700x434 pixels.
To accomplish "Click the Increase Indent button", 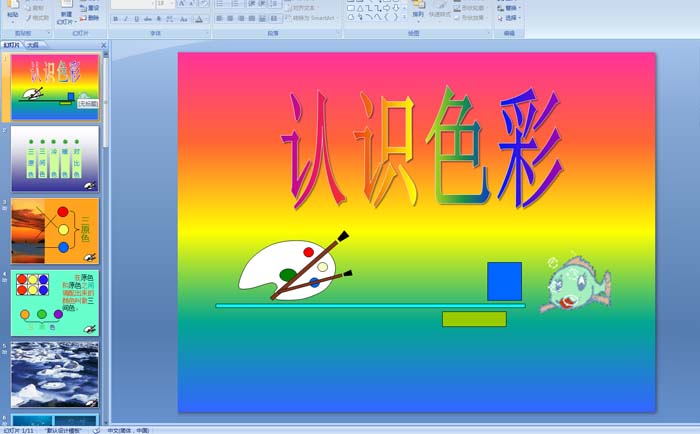I will (x=262, y=4).
